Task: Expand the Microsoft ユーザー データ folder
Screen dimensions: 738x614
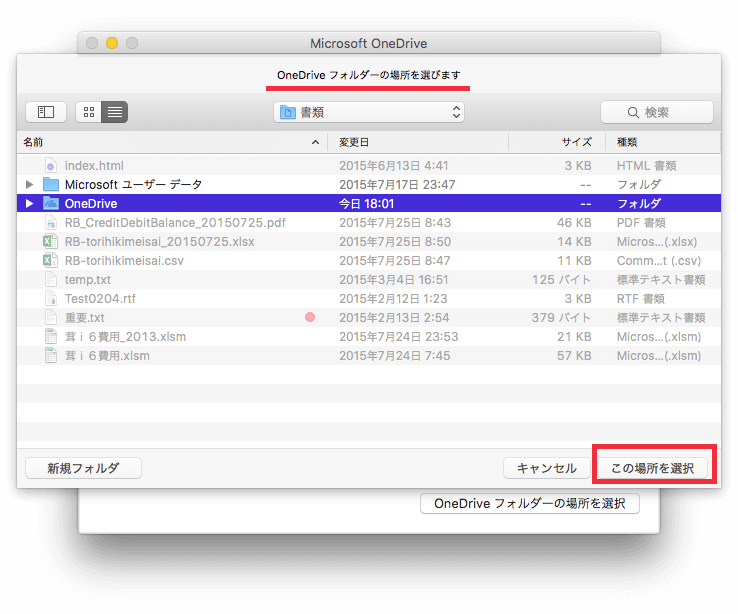Action: pyautogui.click(x=29, y=184)
